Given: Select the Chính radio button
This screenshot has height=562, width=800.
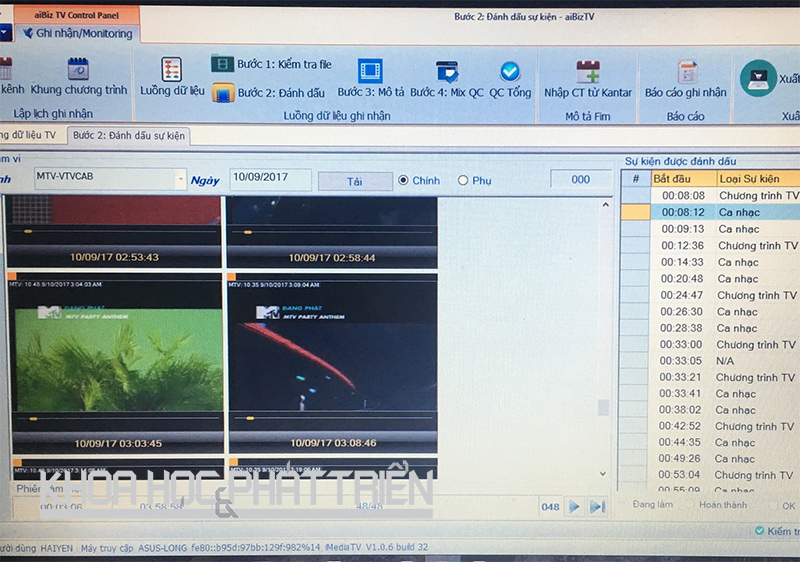Looking at the screenshot, I should click(404, 181).
